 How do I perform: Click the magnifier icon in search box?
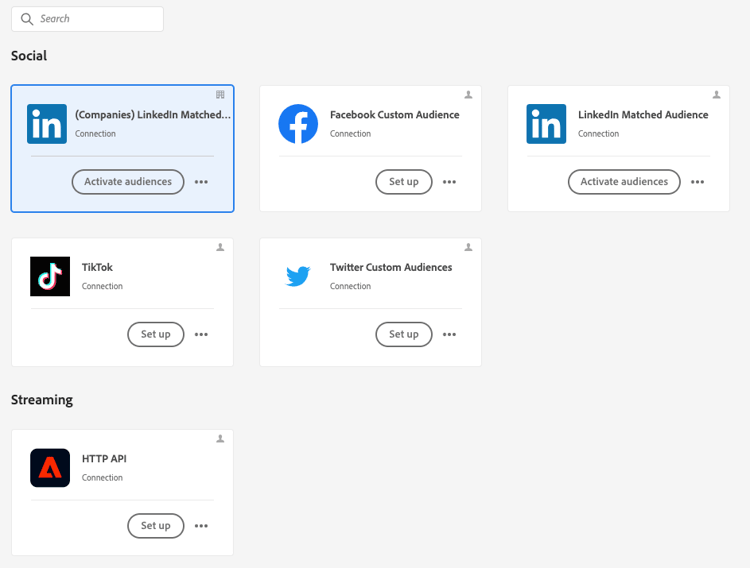tap(27, 19)
